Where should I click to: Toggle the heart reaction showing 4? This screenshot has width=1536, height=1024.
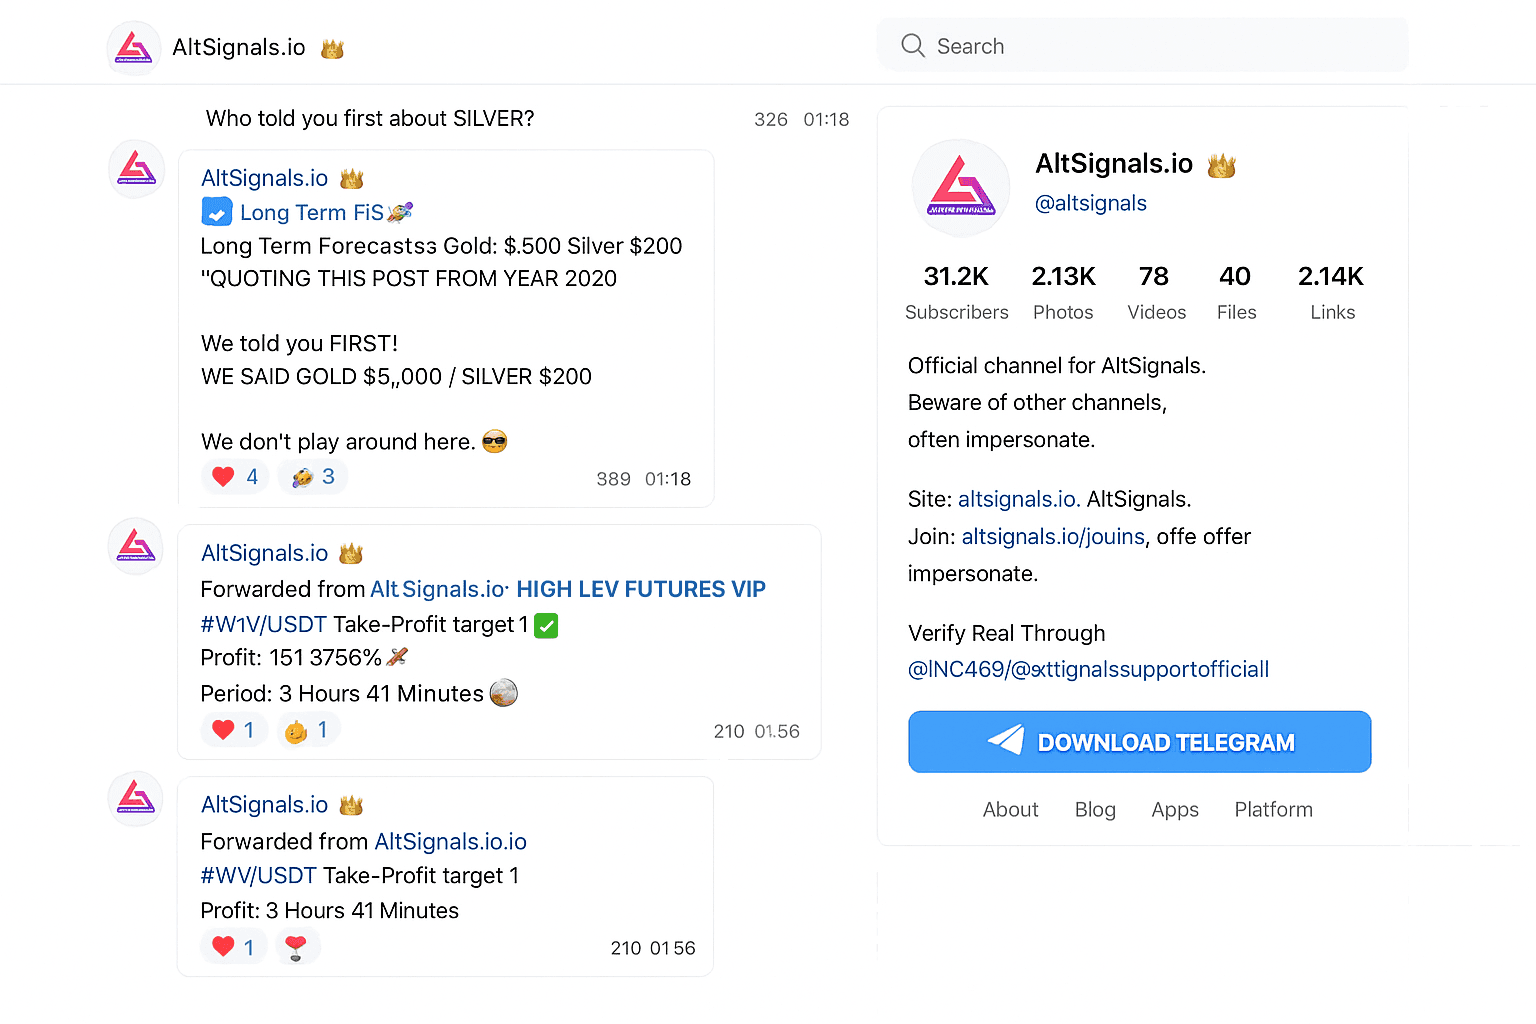[235, 477]
